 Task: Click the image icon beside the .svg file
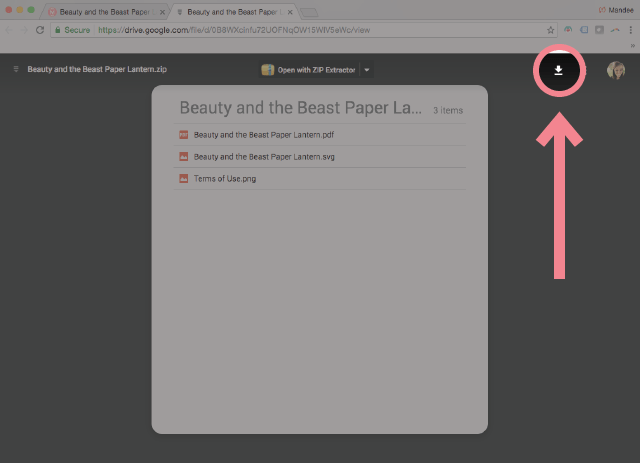[184, 157]
